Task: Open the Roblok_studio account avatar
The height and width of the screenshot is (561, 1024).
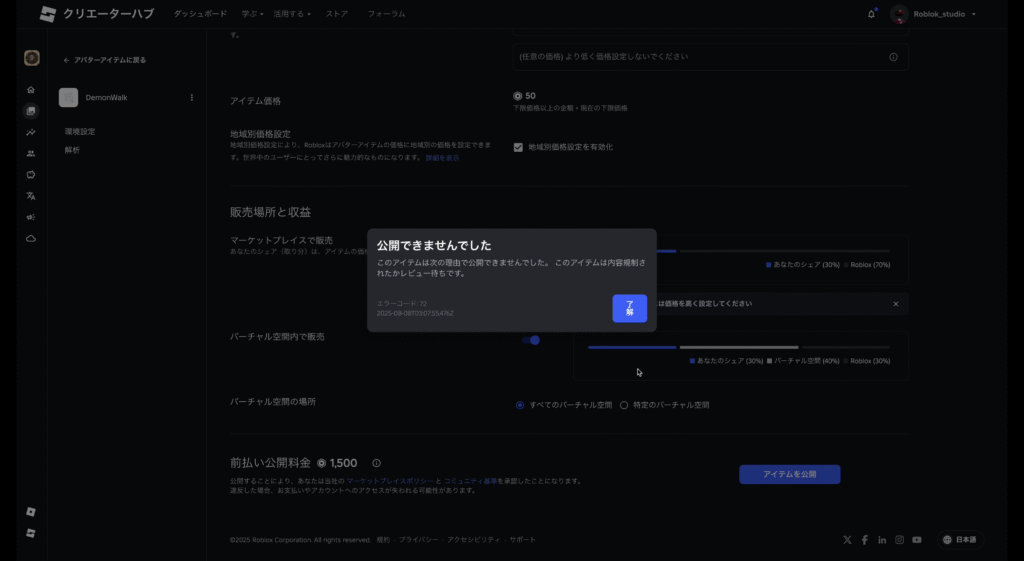Action: [x=899, y=14]
